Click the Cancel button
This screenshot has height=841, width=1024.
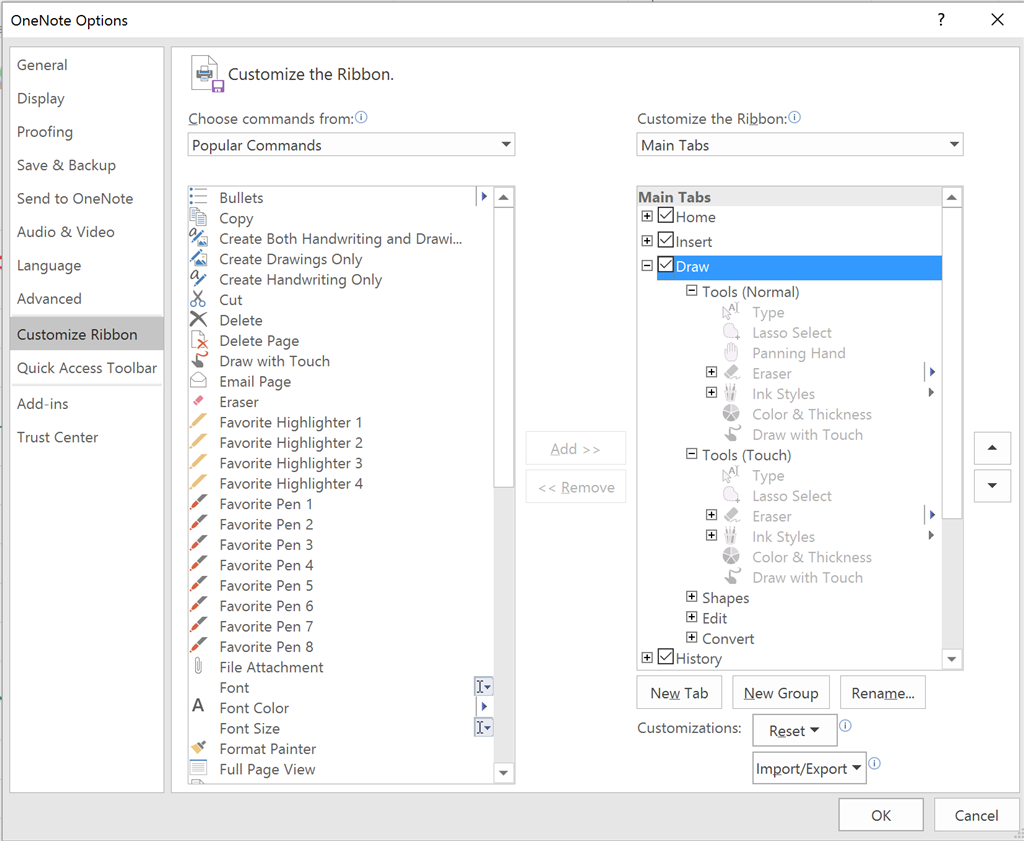click(x=976, y=815)
